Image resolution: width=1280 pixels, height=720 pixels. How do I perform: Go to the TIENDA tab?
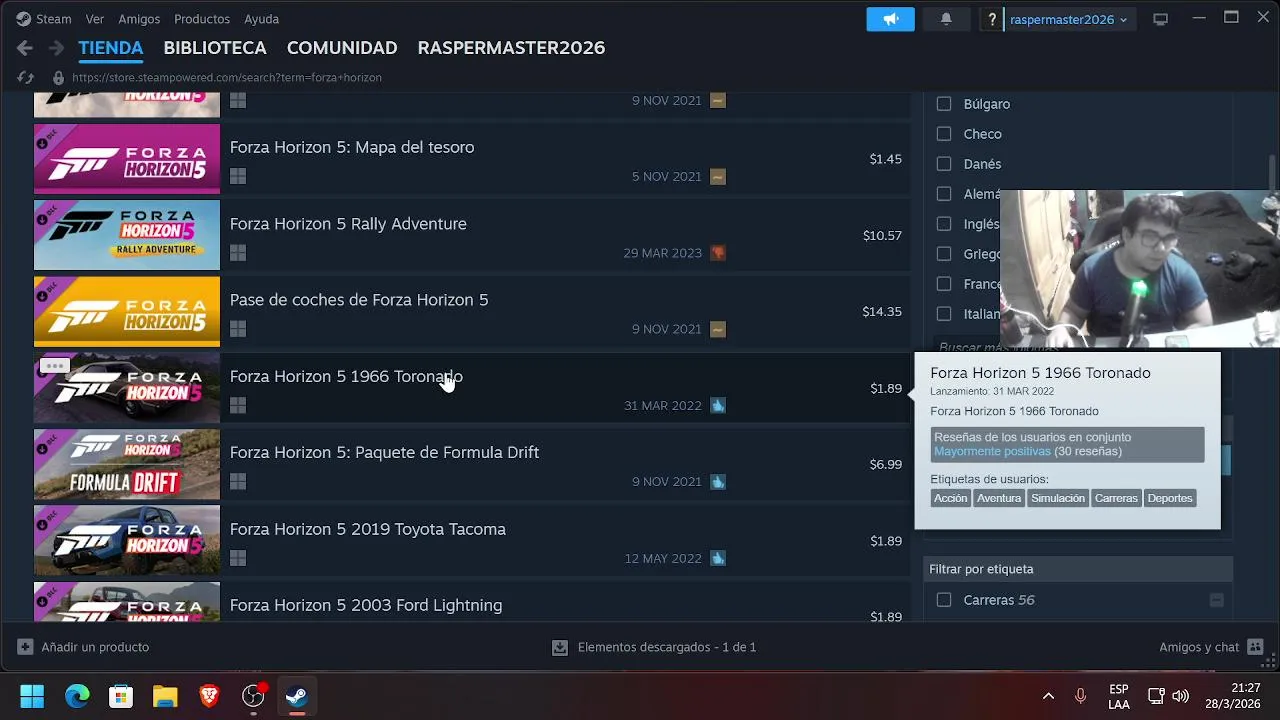point(111,48)
